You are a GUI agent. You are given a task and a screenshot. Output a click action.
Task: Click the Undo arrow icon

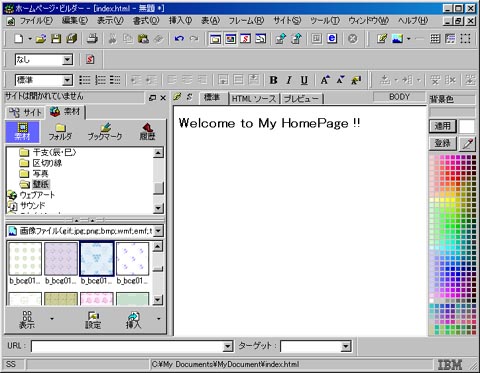(x=179, y=39)
